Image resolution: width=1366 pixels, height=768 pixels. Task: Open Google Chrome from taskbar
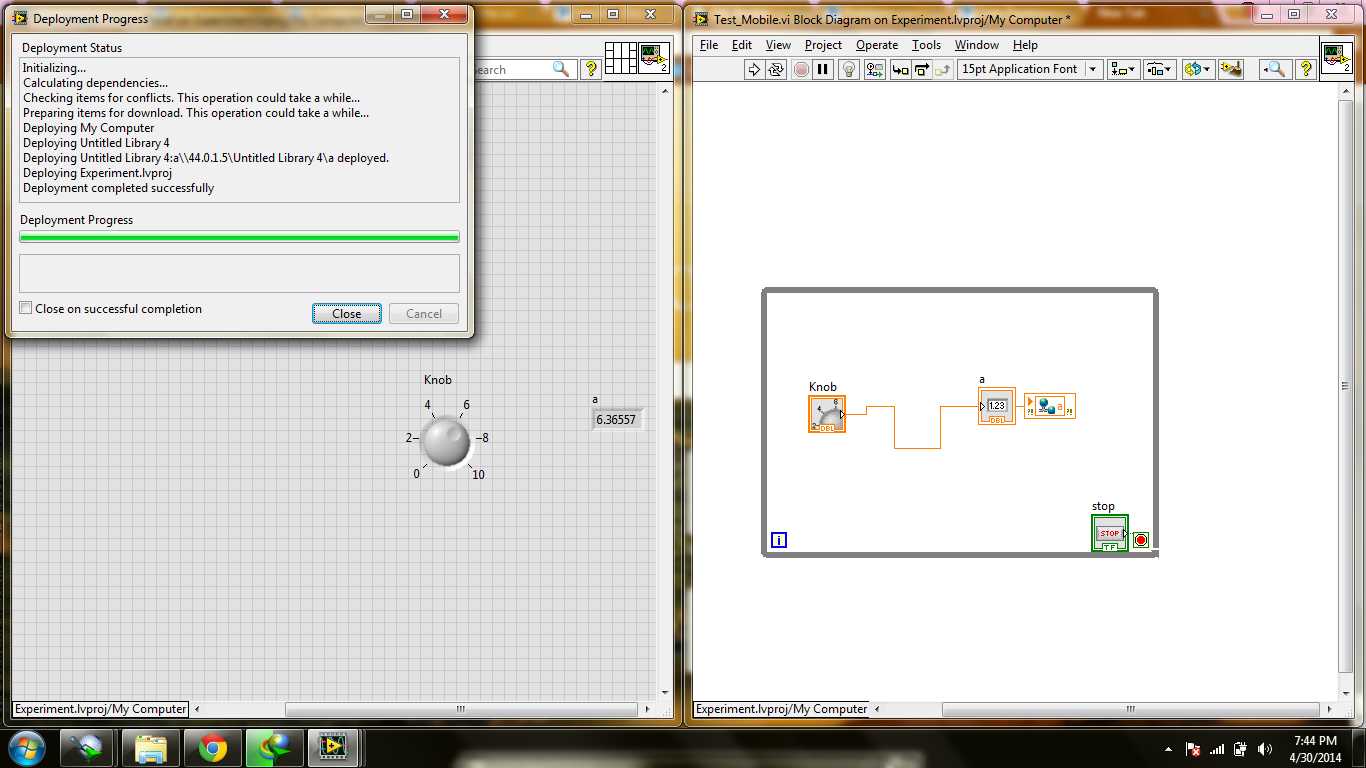tap(212, 748)
